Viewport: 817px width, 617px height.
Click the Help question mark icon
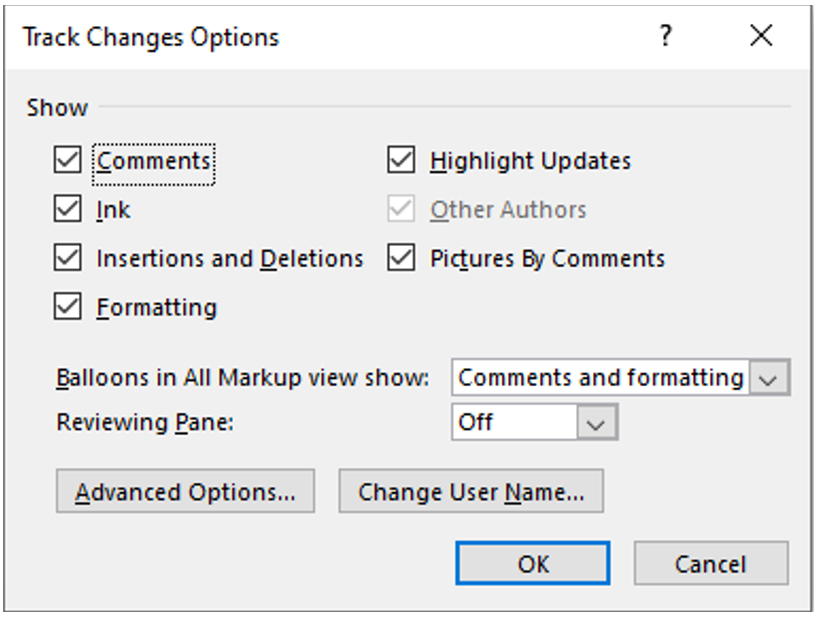665,37
